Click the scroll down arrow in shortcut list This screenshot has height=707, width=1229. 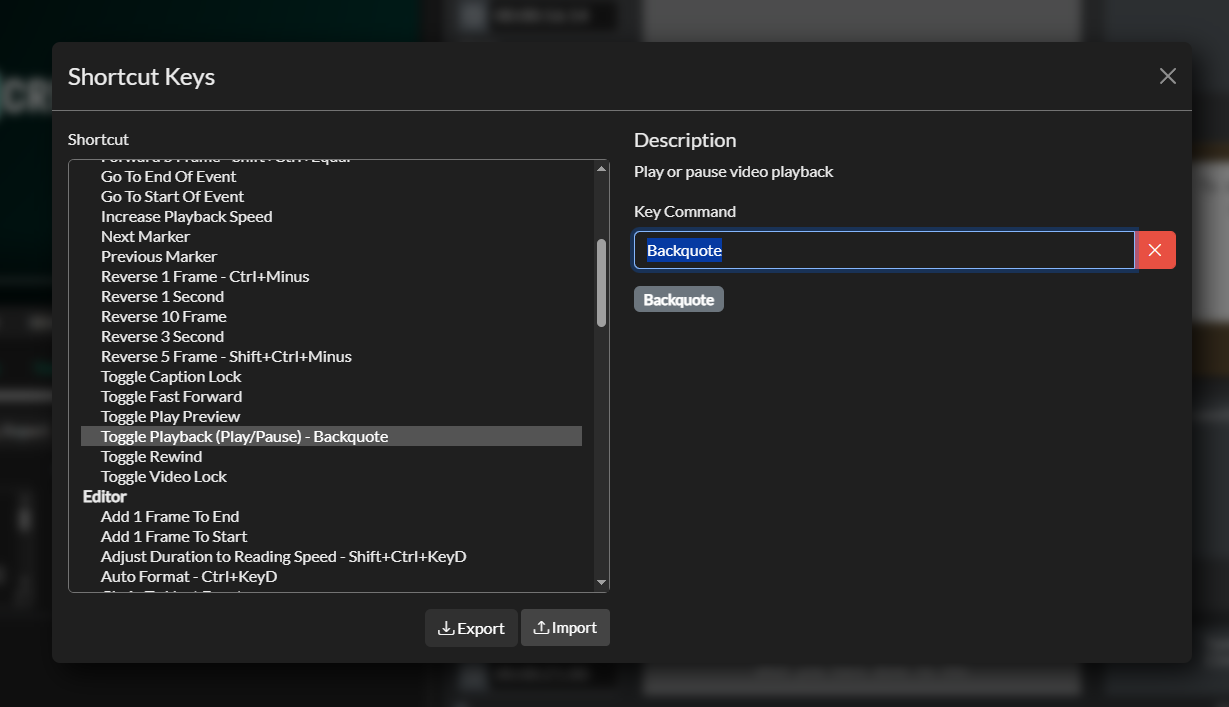pyautogui.click(x=601, y=582)
